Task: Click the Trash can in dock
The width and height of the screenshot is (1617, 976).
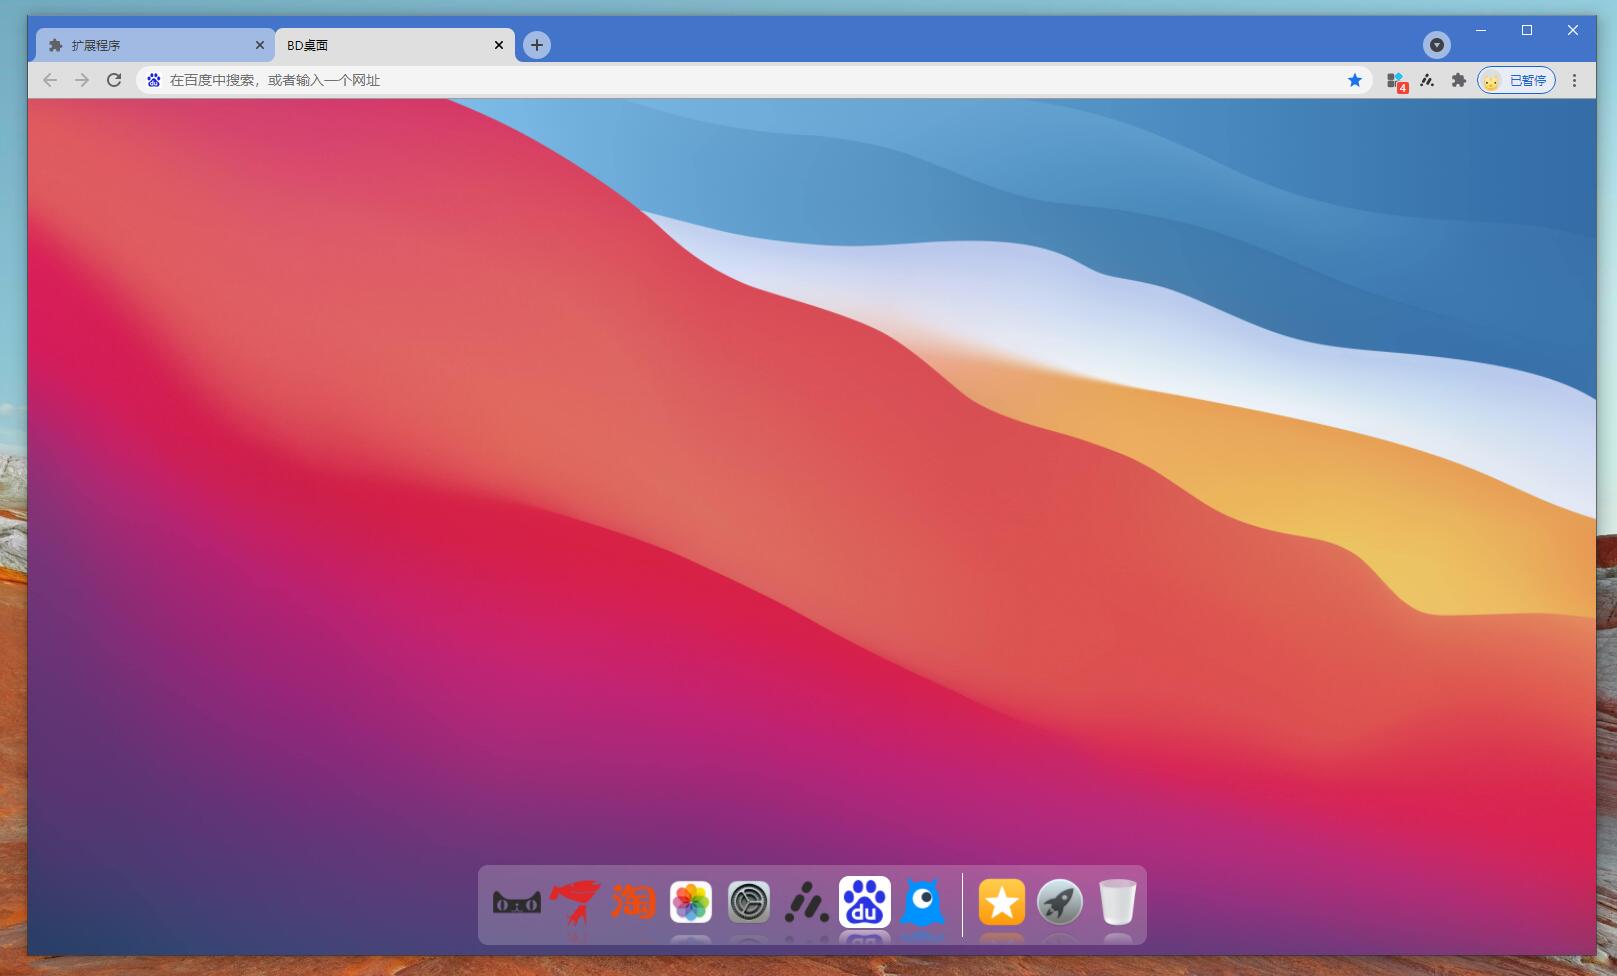Action: [x=1117, y=903]
